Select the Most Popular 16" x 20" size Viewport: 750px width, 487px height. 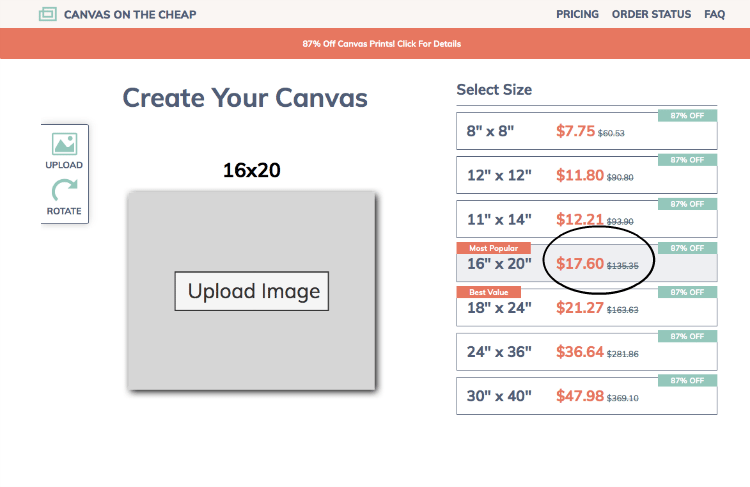(x=587, y=263)
